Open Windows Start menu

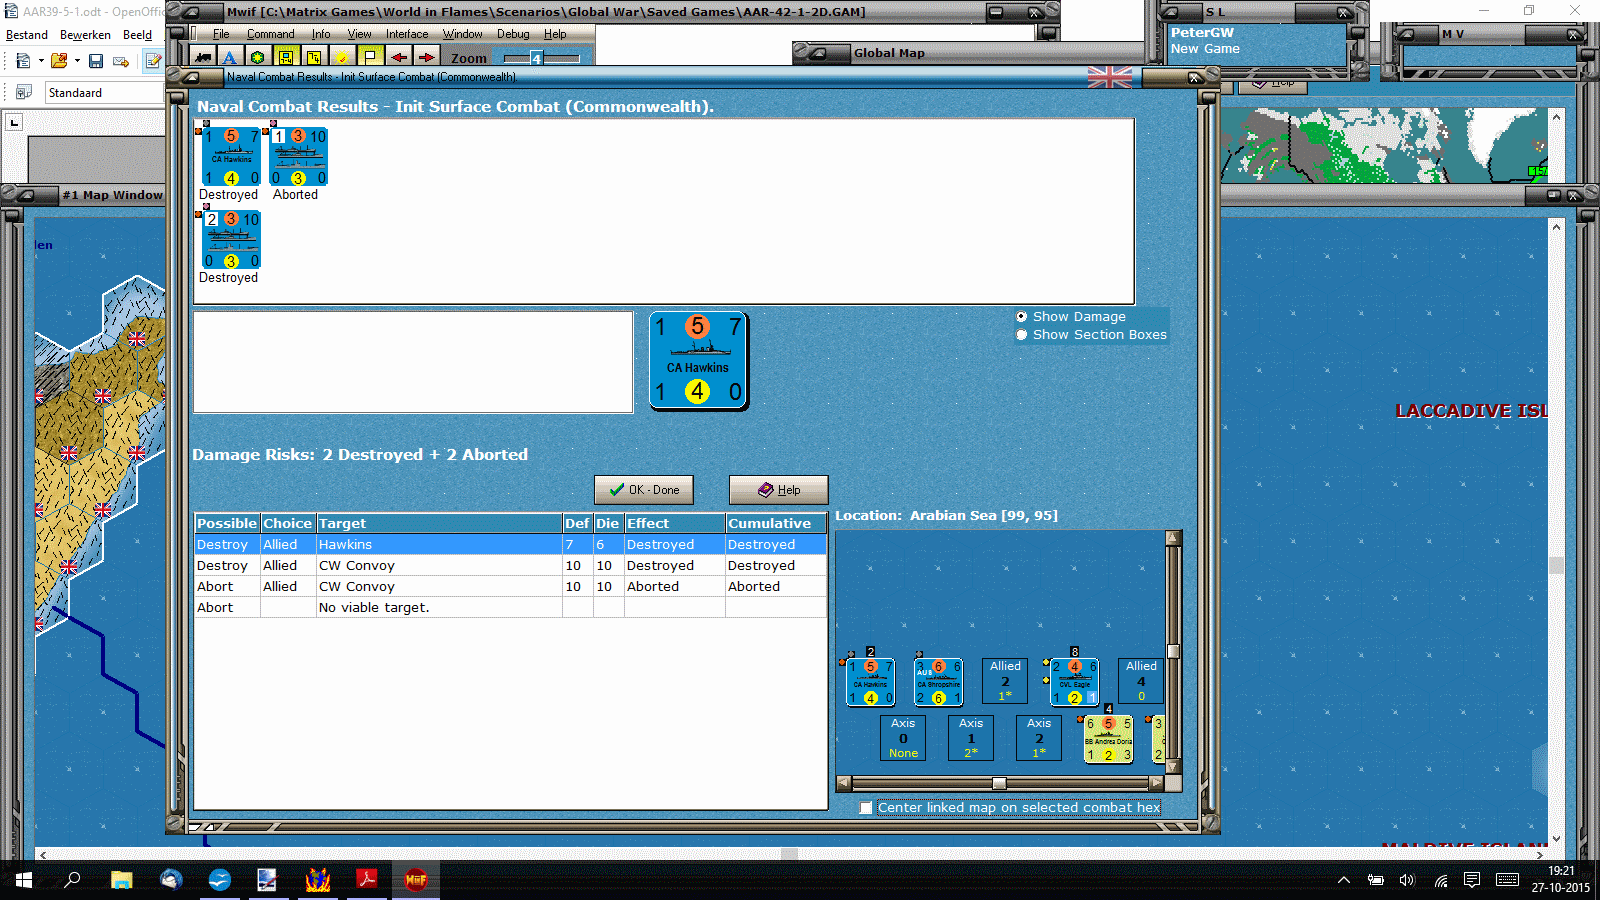click(x=24, y=880)
